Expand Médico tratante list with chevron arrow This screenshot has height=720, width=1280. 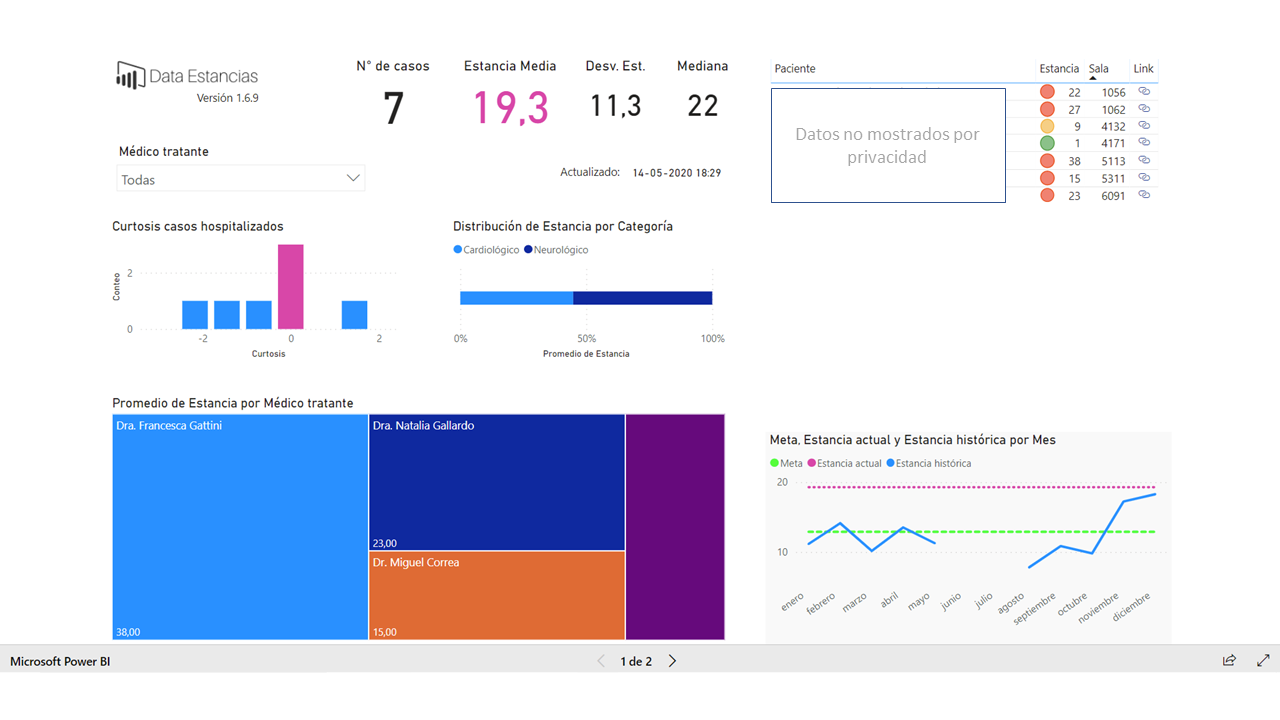[353, 178]
